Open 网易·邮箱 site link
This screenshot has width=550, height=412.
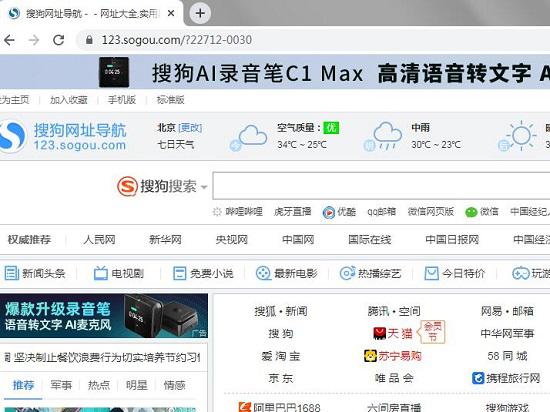507,311
